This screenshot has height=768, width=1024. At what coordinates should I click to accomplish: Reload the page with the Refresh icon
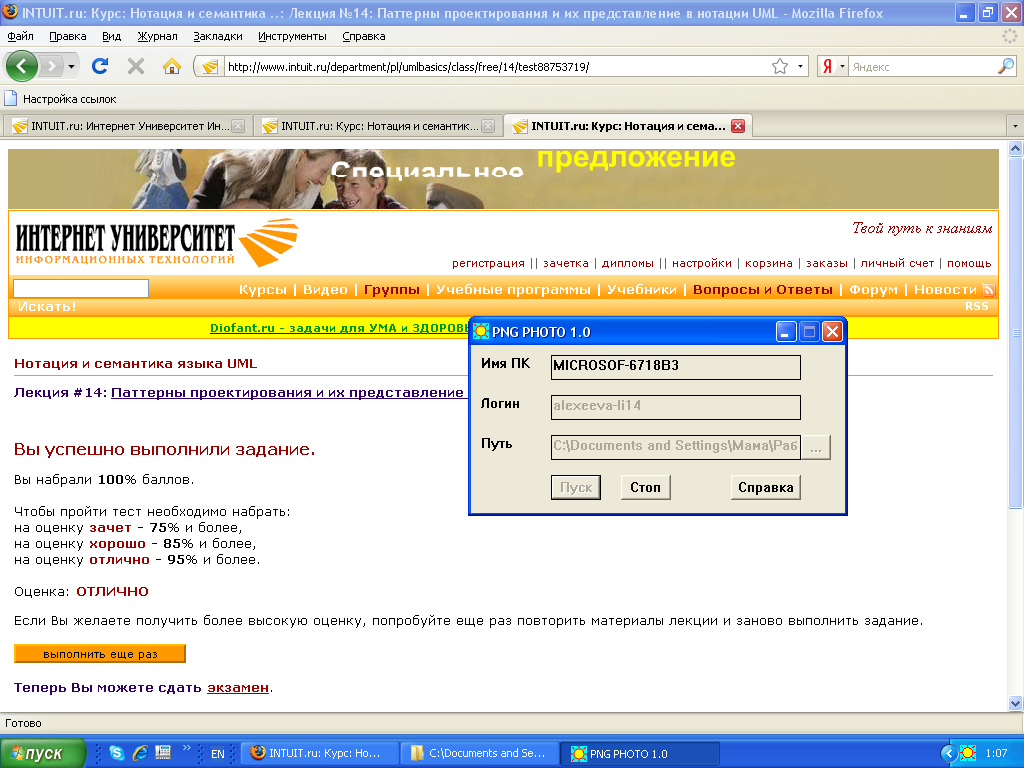[100, 66]
